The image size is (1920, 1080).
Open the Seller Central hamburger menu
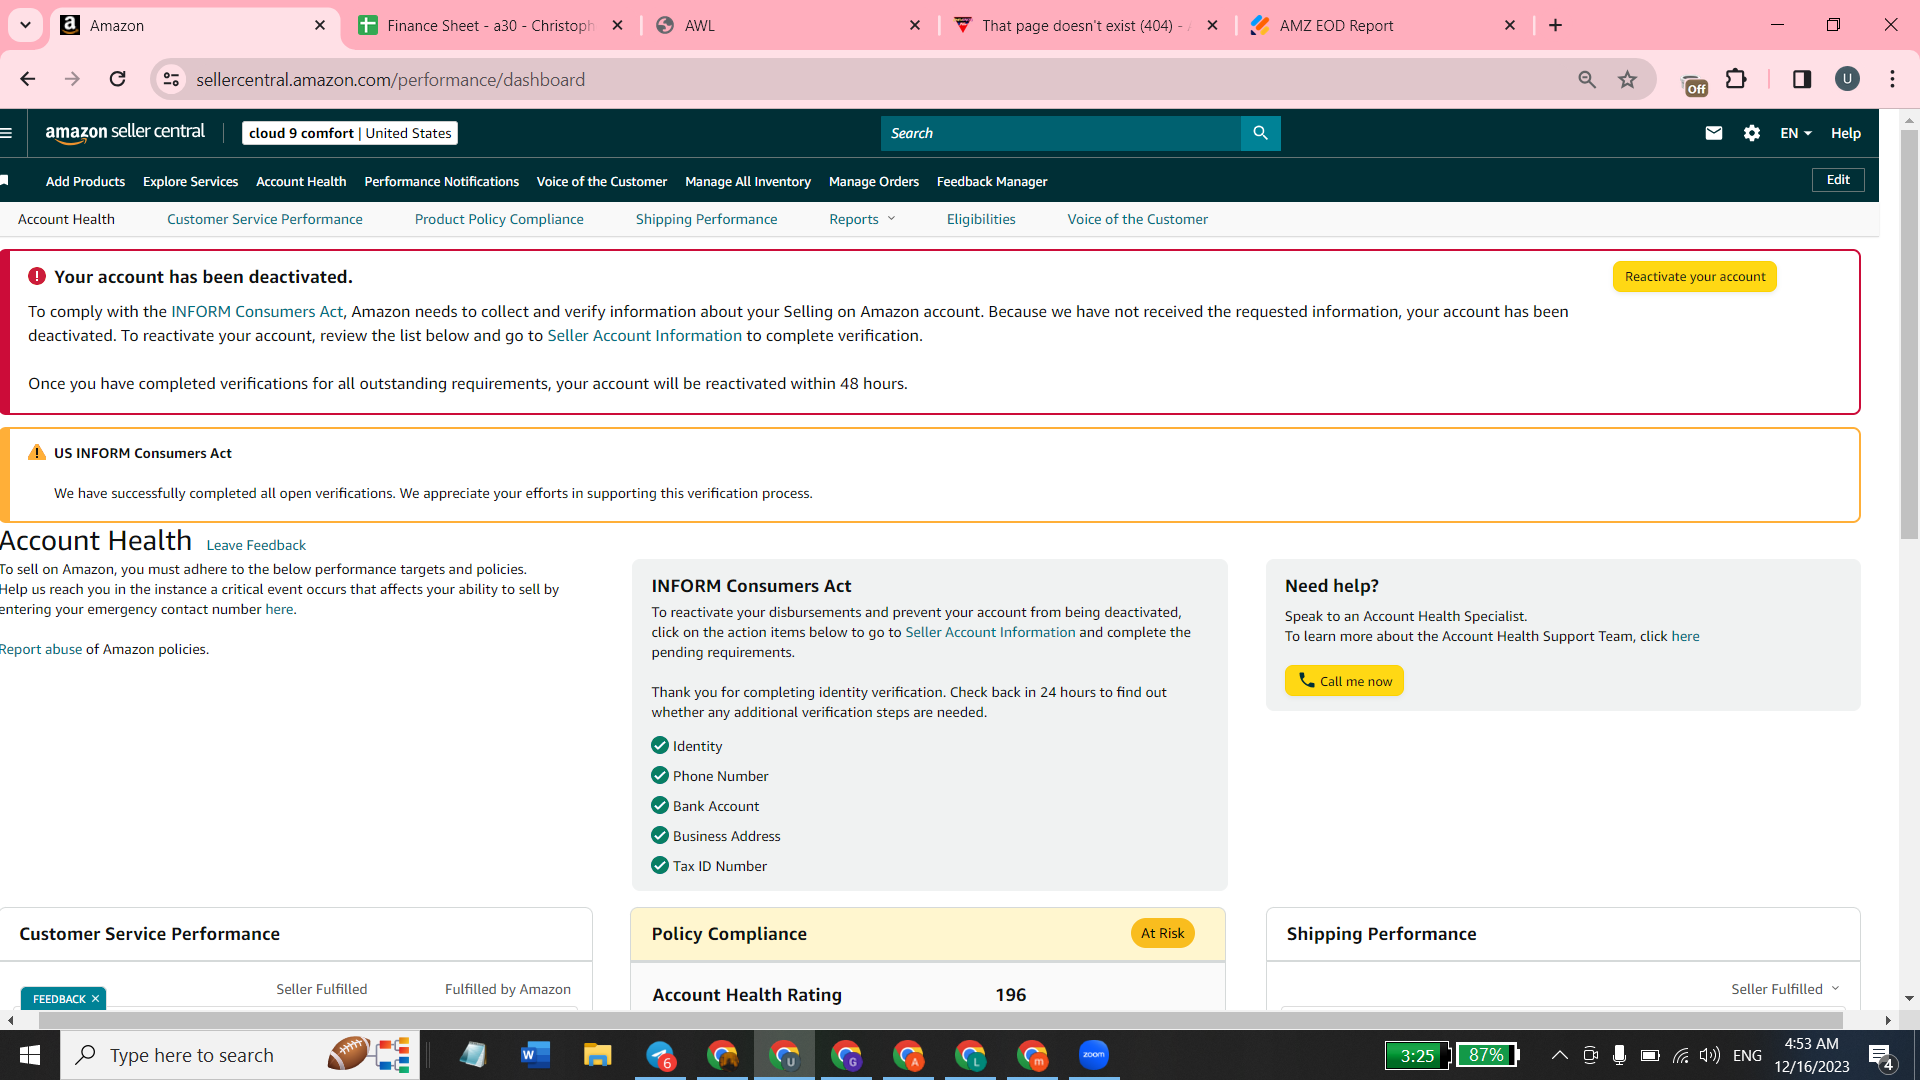(x=7, y=133)
